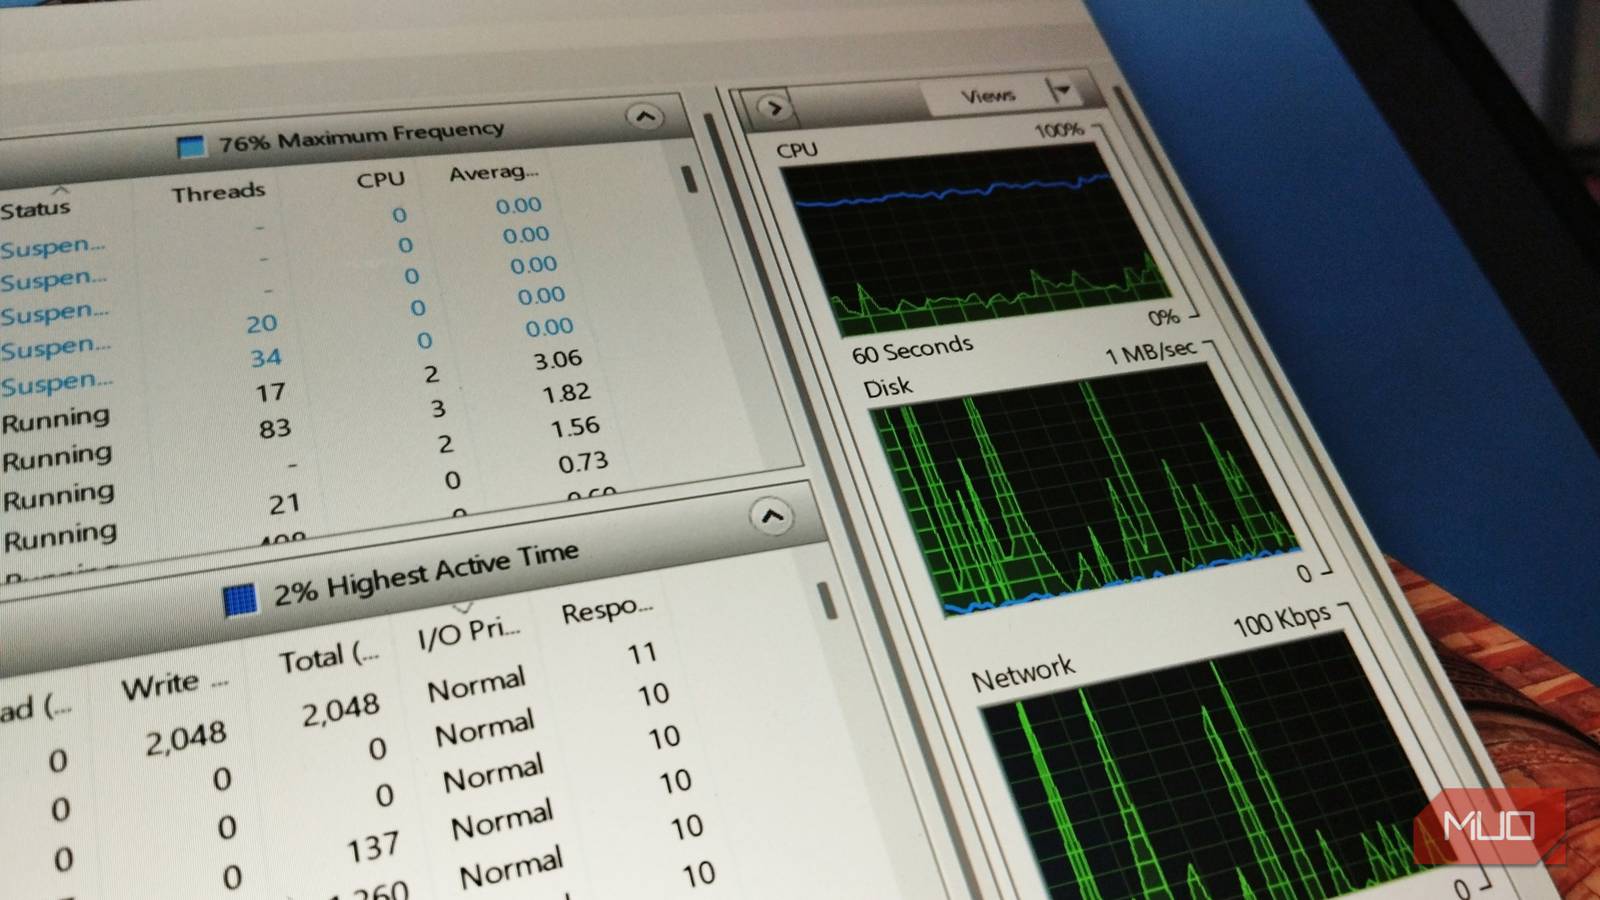
Task: Click the 2,048 value in Write column
Action: coord(186,740)
